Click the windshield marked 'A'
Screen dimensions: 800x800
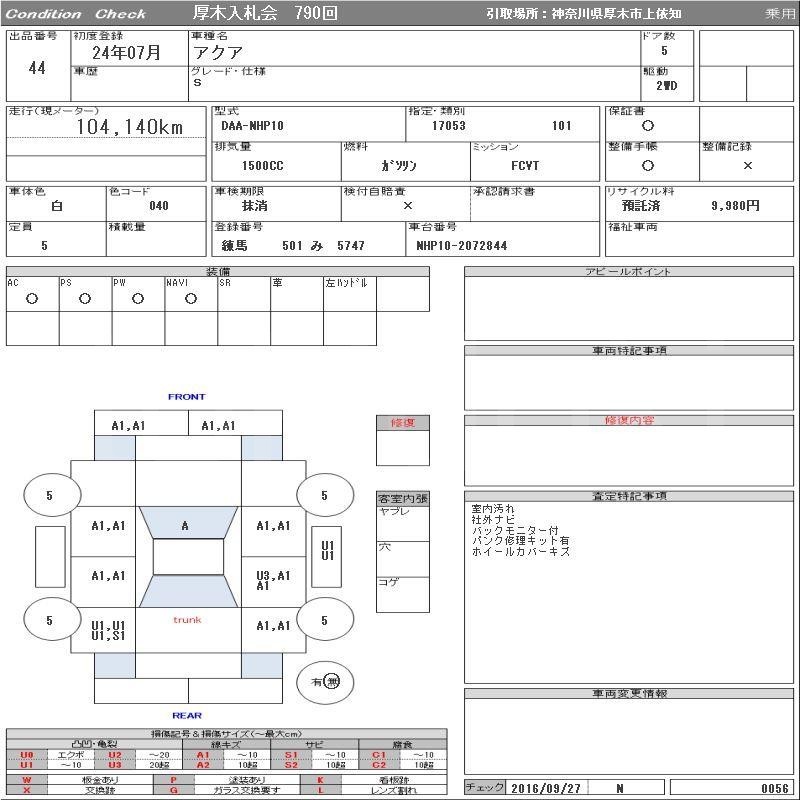click(188, 522)
